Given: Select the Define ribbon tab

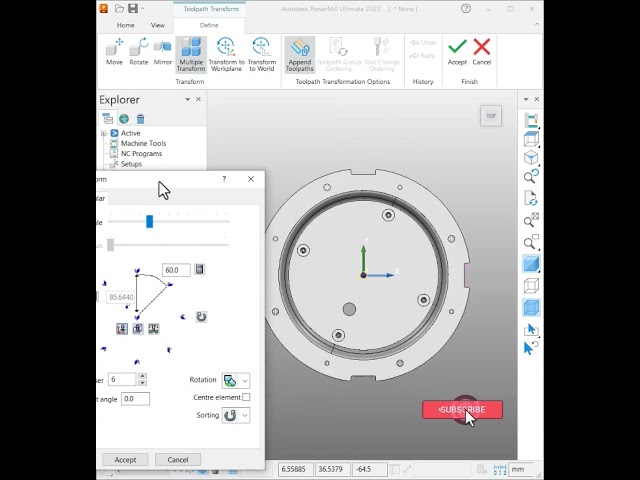Looking at the screenshot, I should [209, 25].
